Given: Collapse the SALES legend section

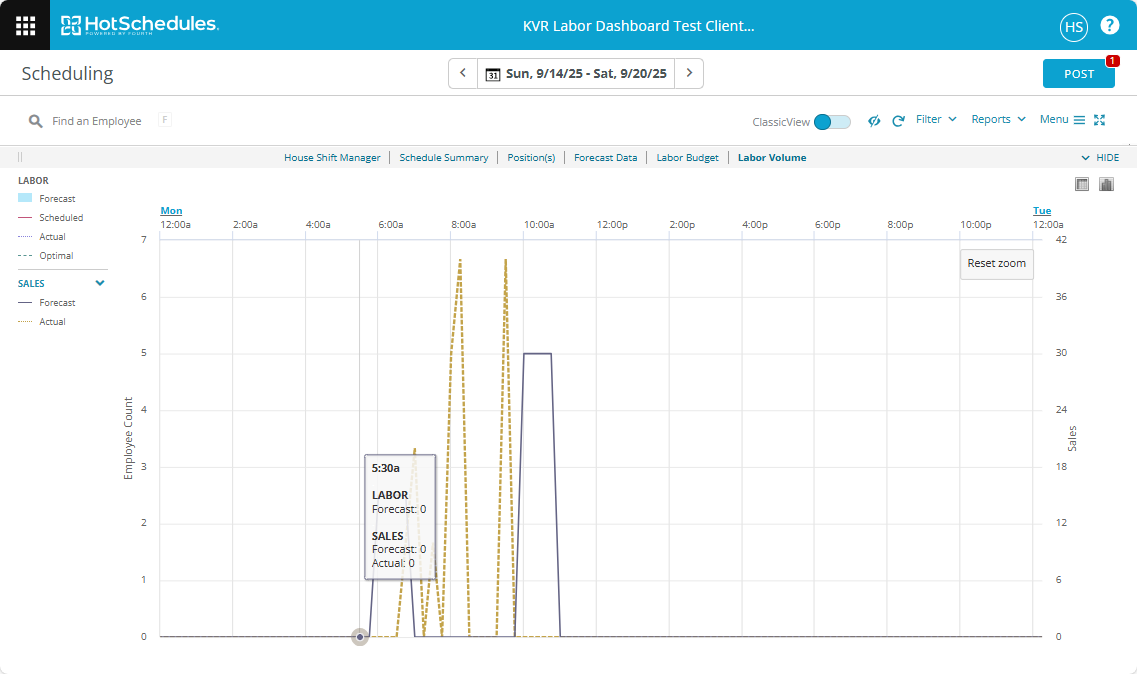Looking at the screenshot, I should tap(99, 283).
